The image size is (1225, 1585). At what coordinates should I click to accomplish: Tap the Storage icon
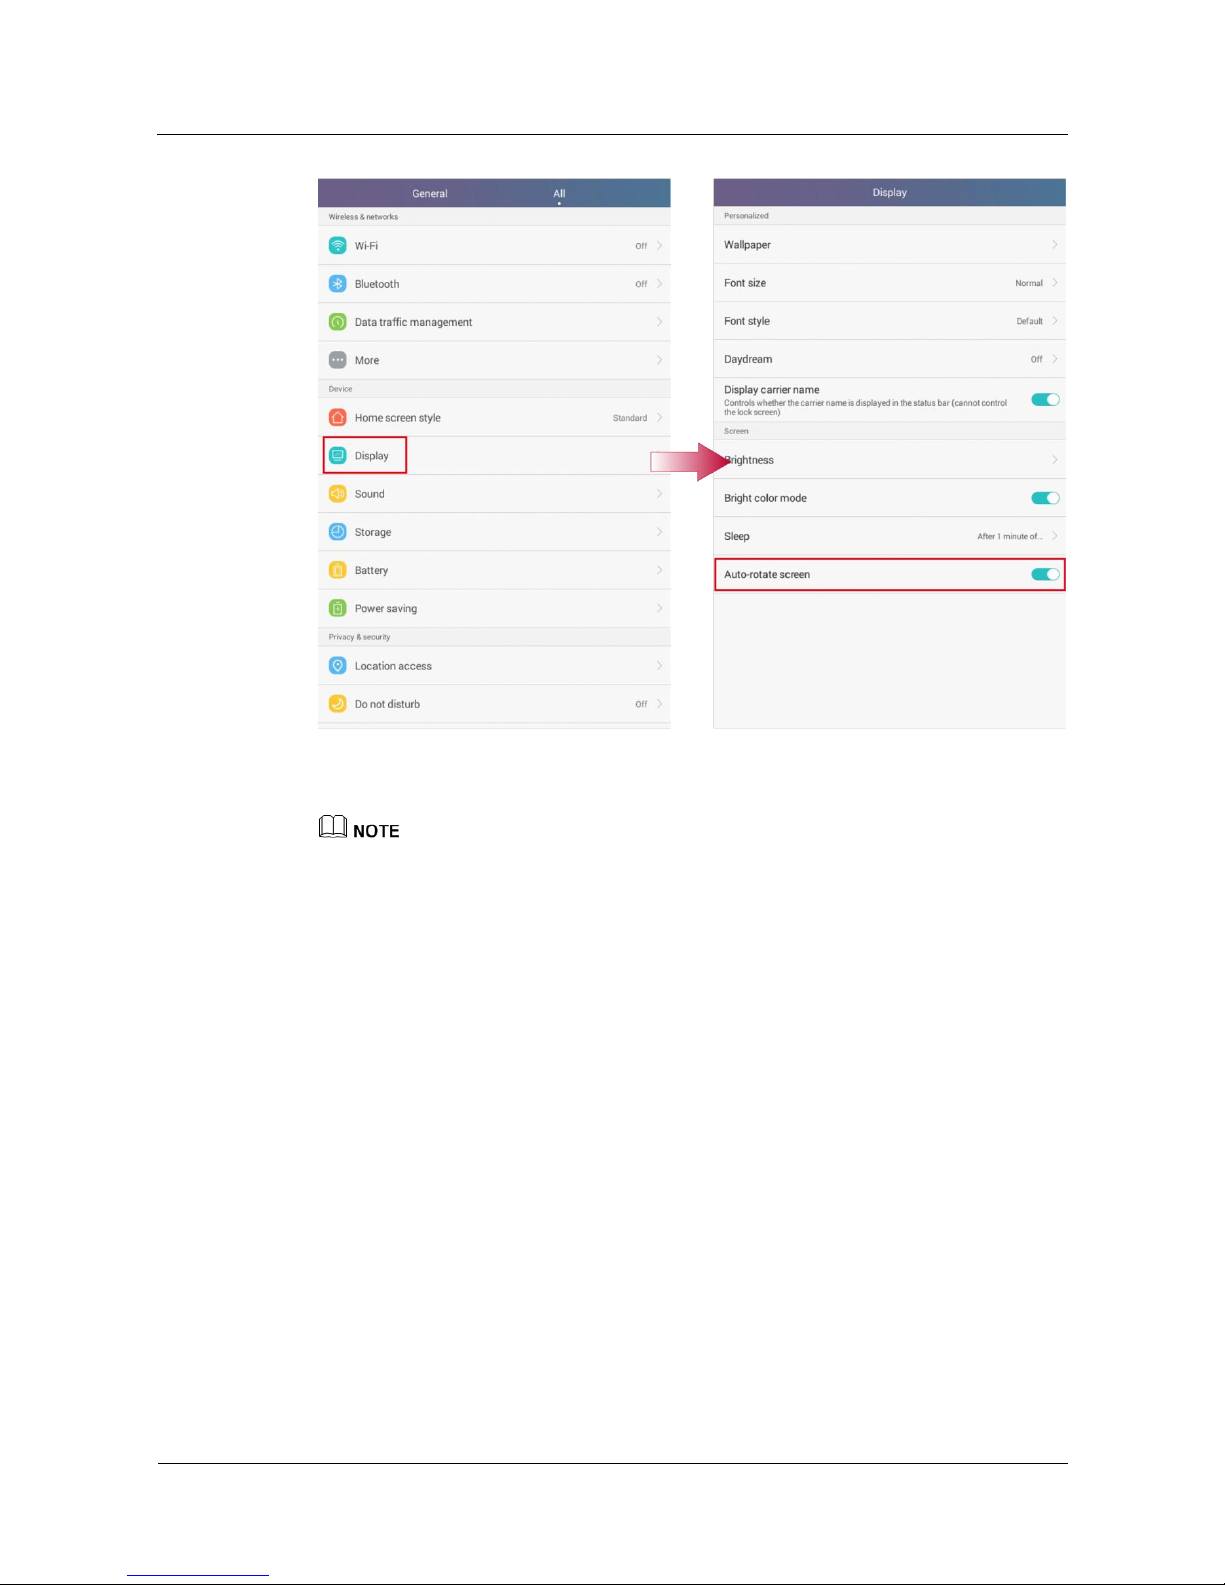338,532
